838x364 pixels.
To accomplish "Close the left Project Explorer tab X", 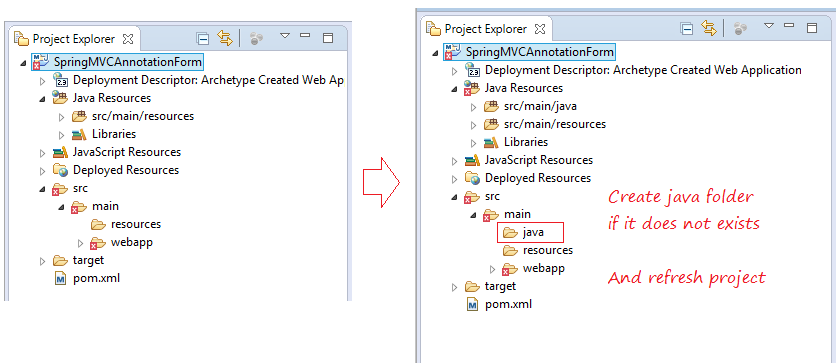I will tap(128, 39).
